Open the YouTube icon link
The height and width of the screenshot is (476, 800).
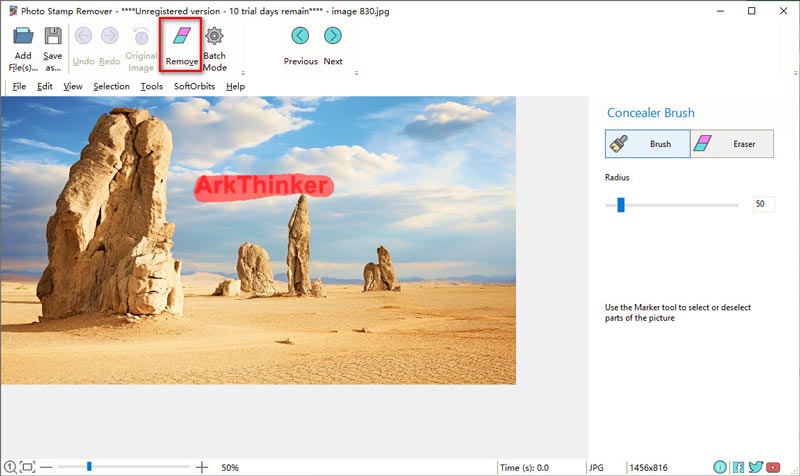773,467
